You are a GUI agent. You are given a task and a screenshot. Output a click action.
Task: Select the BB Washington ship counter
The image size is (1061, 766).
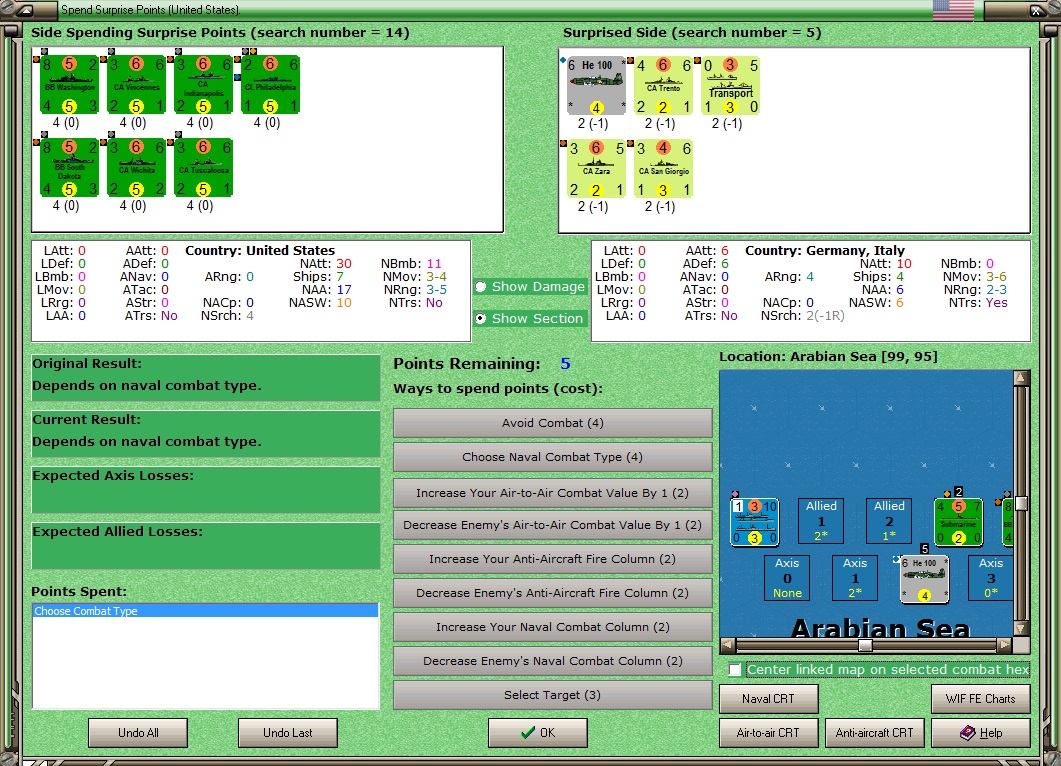coord(69,85)
